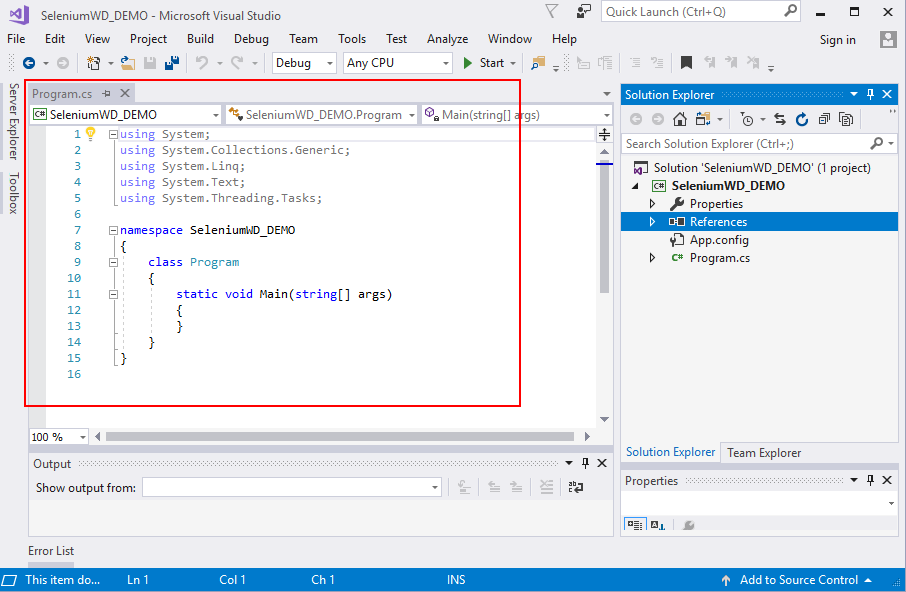Close the Output panel
The height and width of the screenshot is (592, 906).
click(602, 463)
